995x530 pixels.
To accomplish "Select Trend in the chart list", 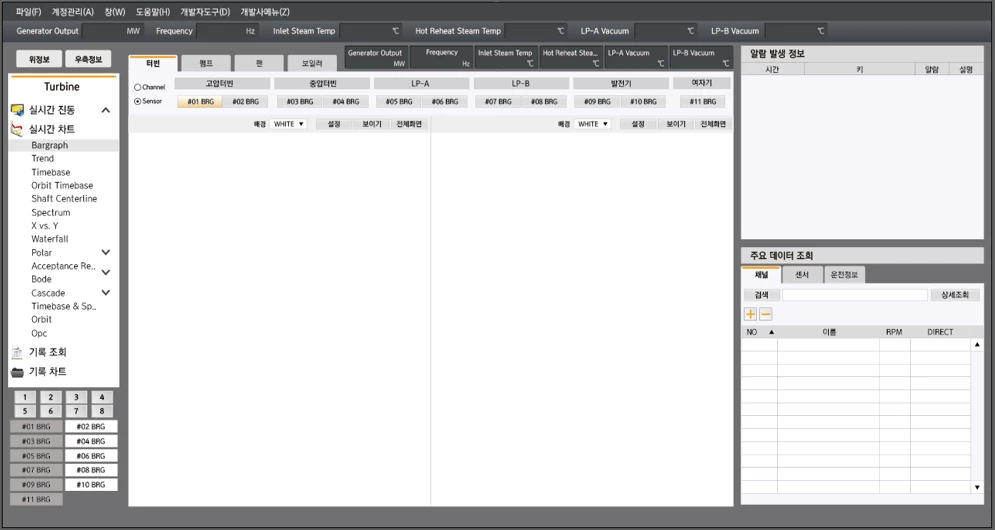I will (x=43, y=159).
